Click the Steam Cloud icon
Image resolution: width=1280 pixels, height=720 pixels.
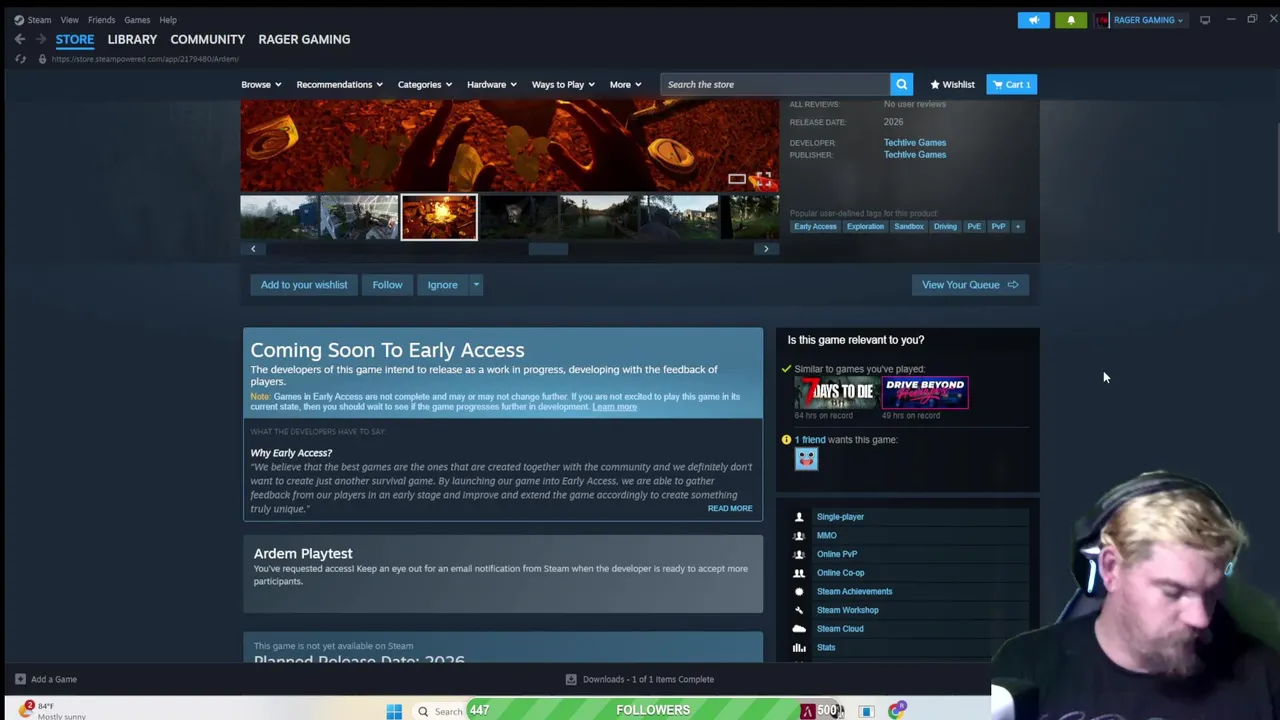pyautogui.click(x=798, y=629)
